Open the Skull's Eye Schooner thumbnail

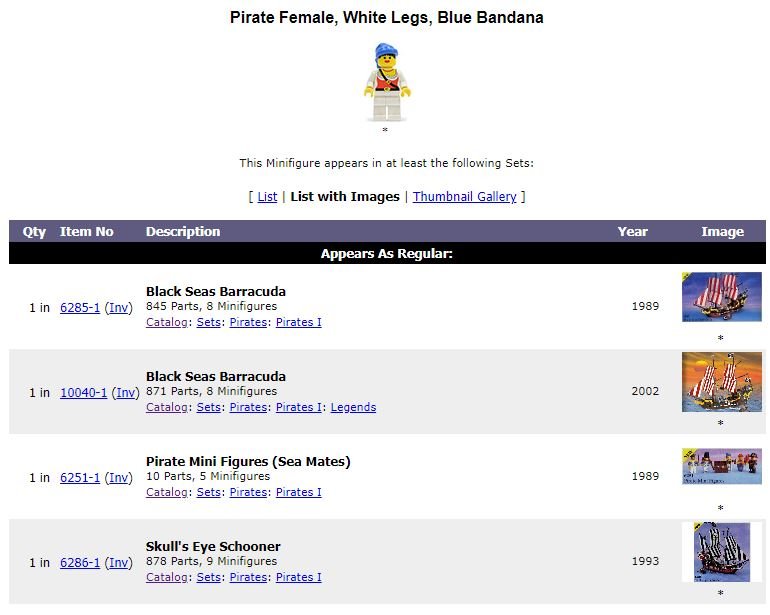pyautogui.click(x=722, y=552)
